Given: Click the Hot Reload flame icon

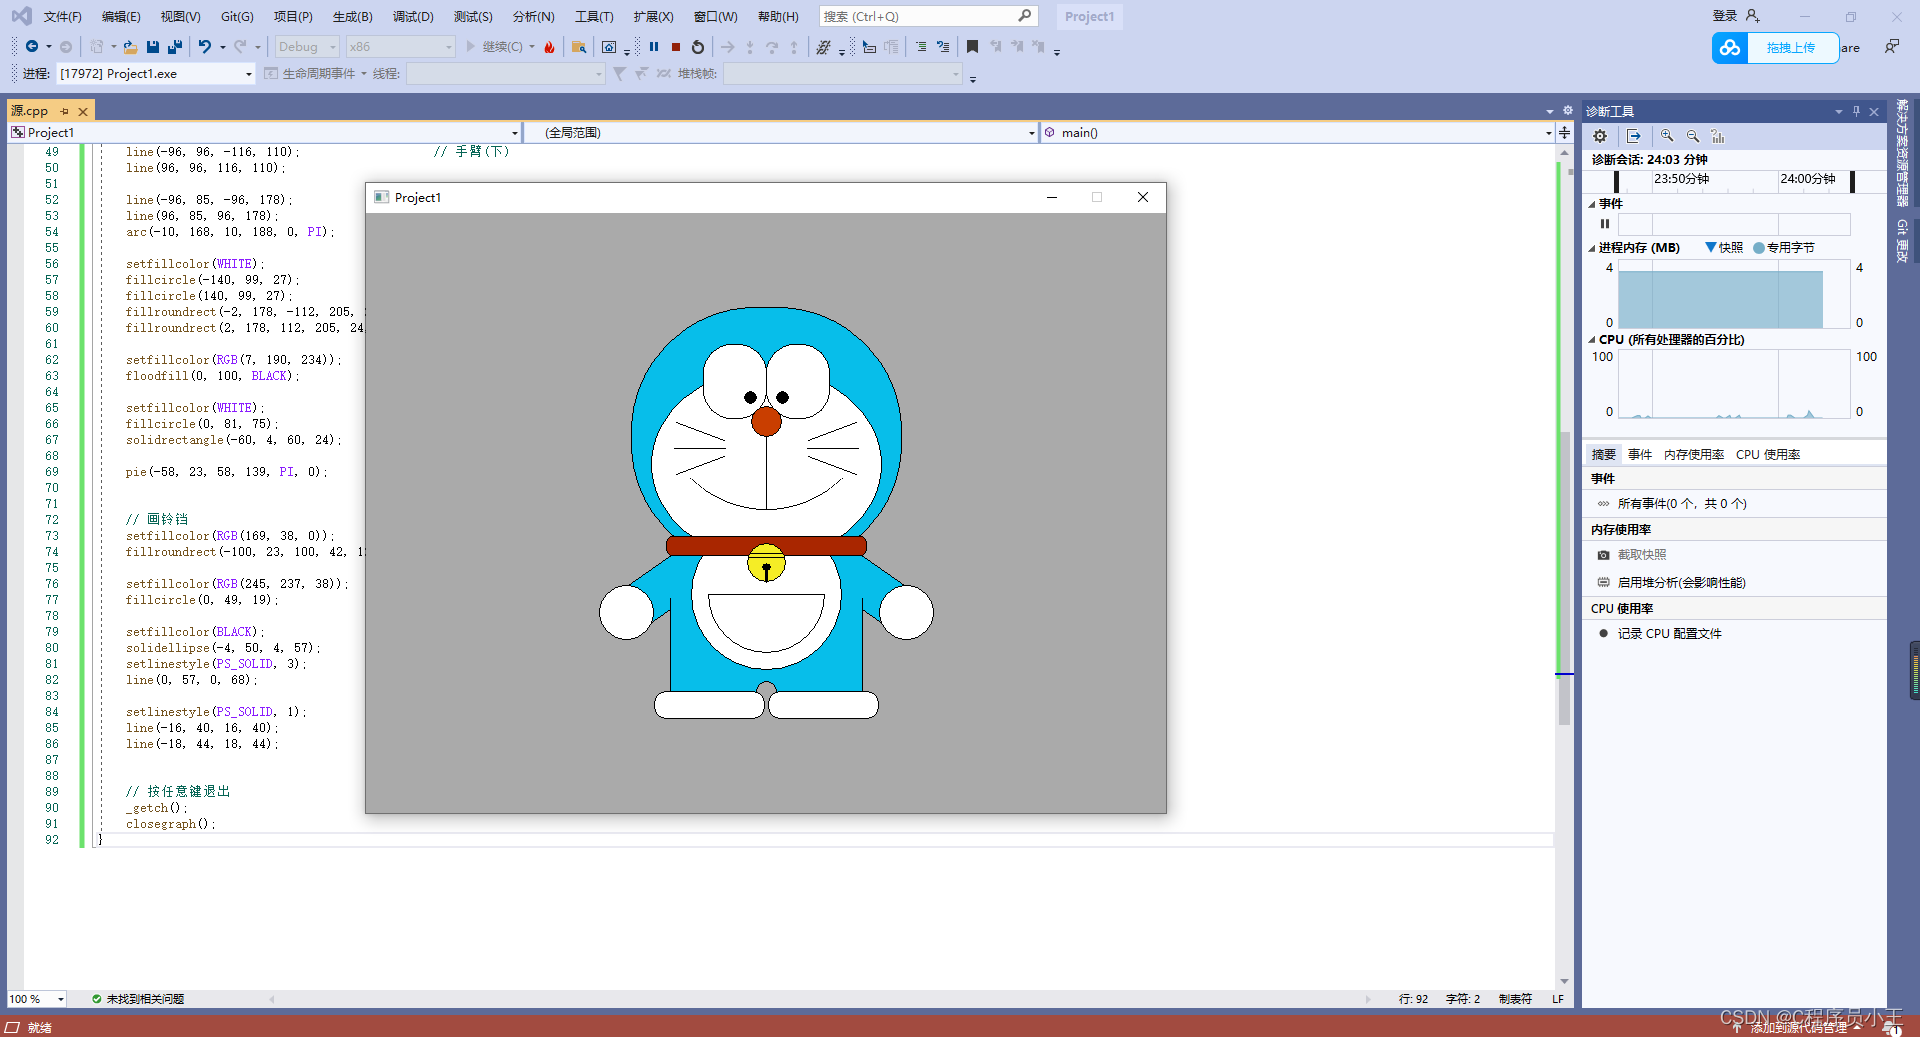Looking at the screenshot, I should click(x=549, y=46).
